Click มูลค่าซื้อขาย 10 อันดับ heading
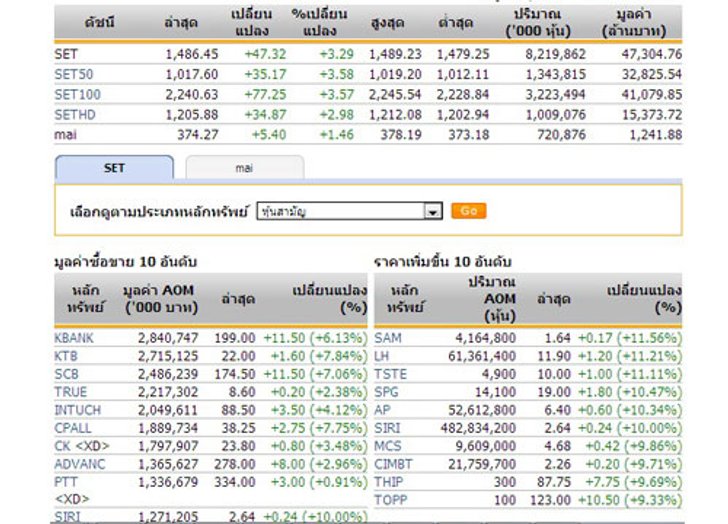Screen dimensions: 728x524 125,262
